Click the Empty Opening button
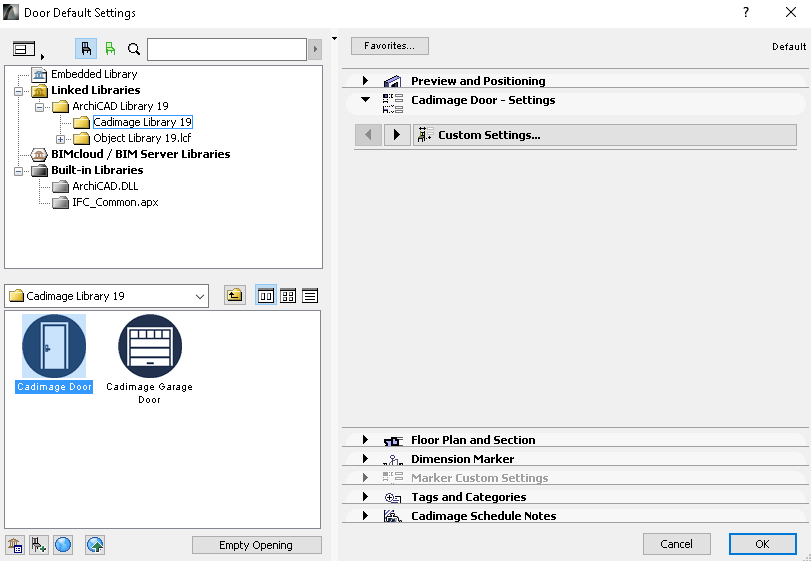The width and height of the screenshot is (811, 561). (257, 545)
